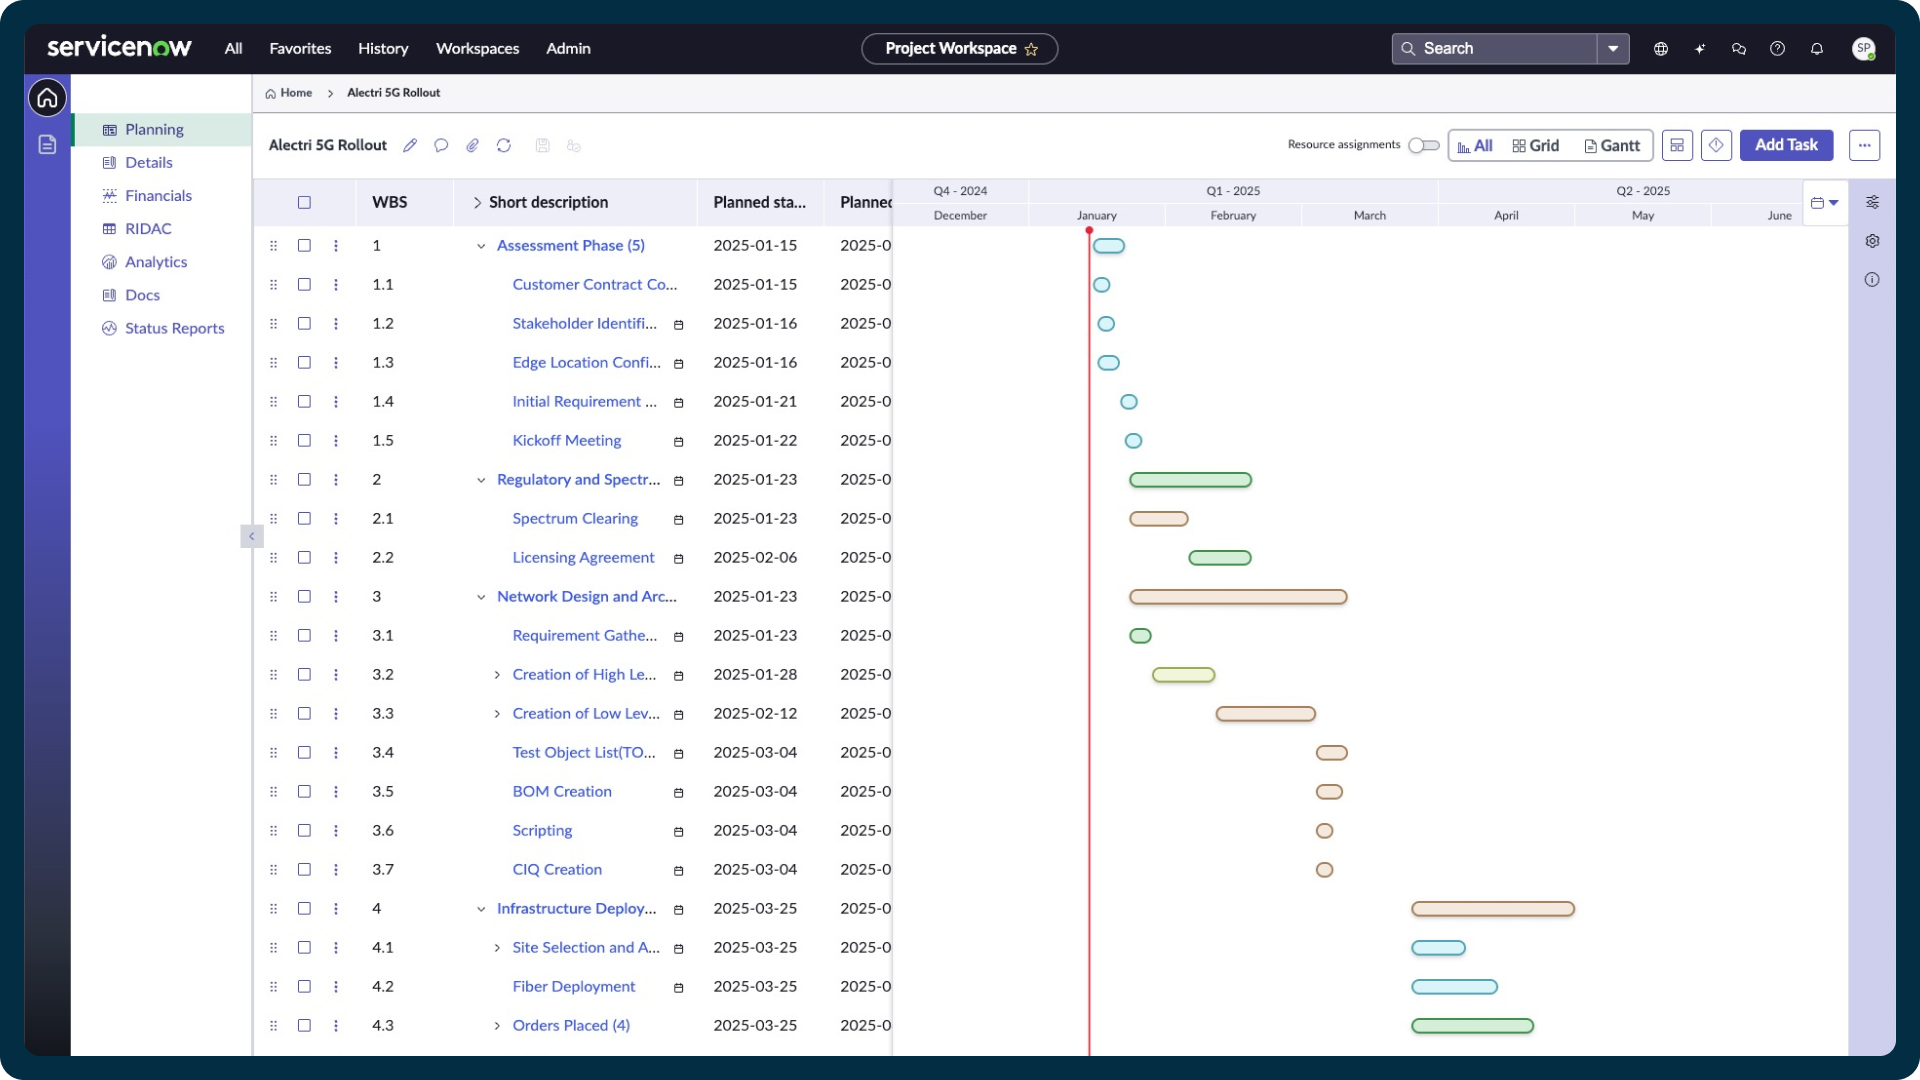Click the layout panel icon next to Gantt

1677,146
